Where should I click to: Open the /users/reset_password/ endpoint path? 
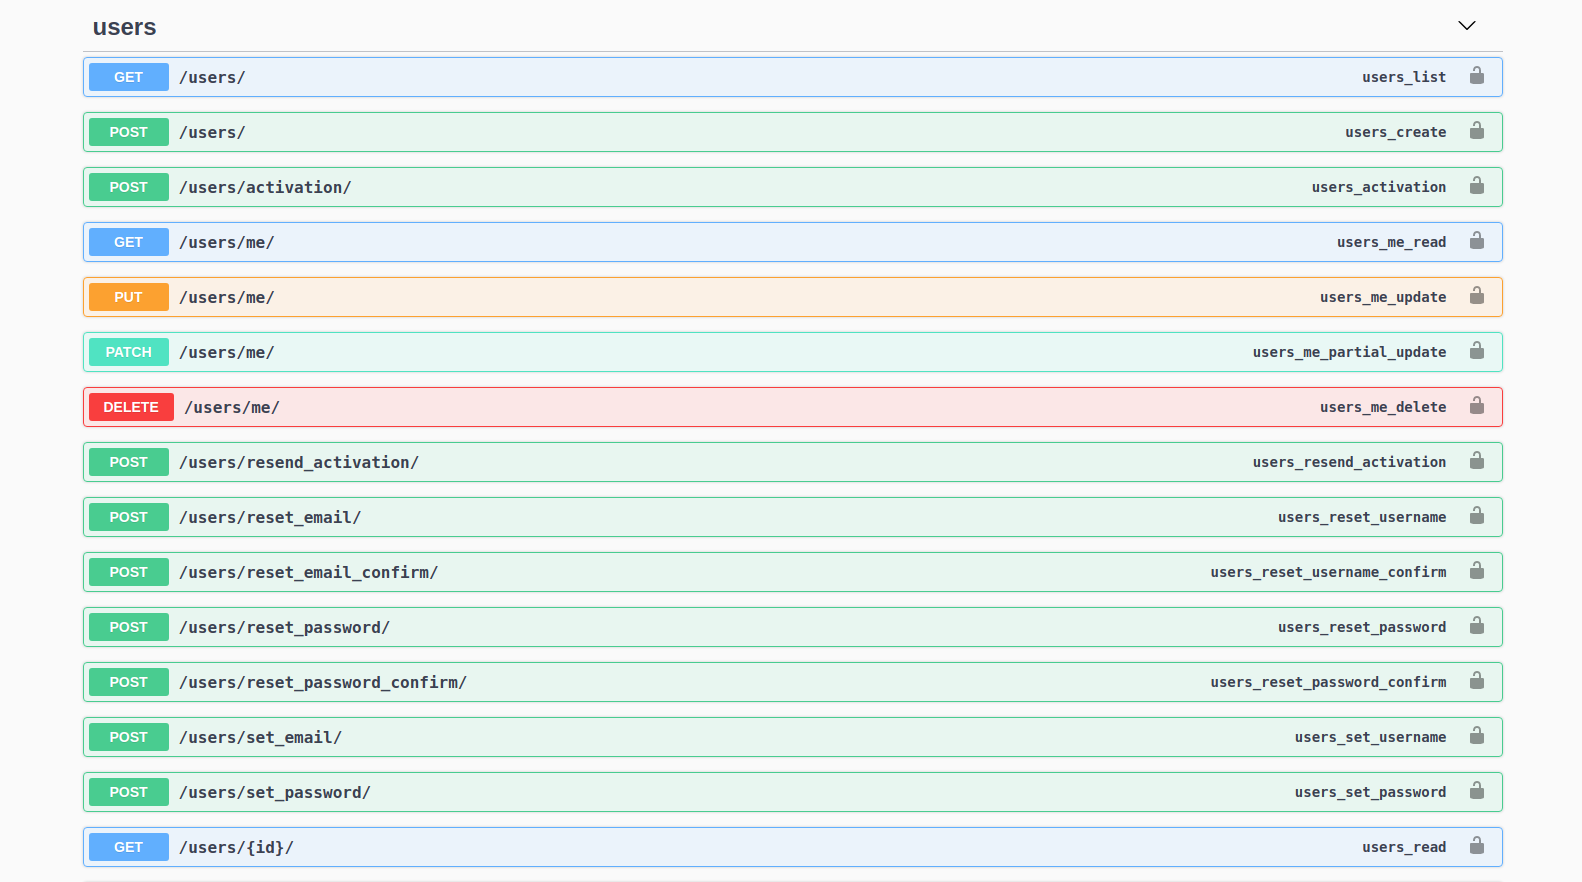pyautogui.click(x=285, y=627)
